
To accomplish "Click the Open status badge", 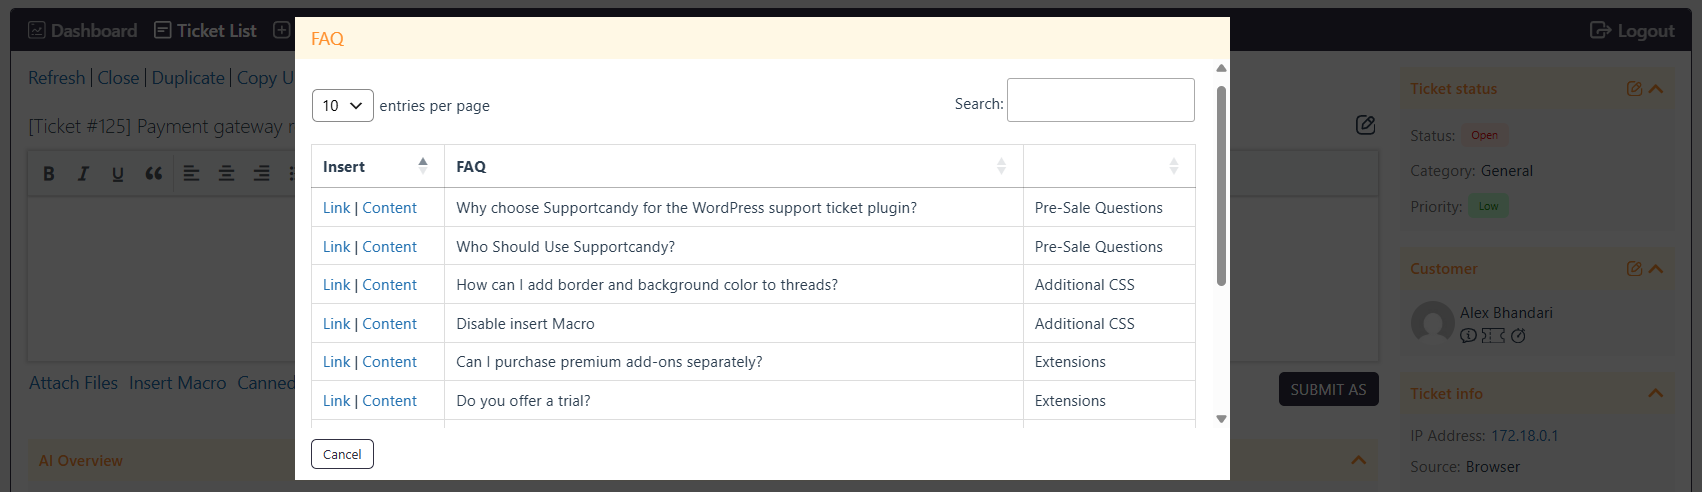I will coord(1484,136).
